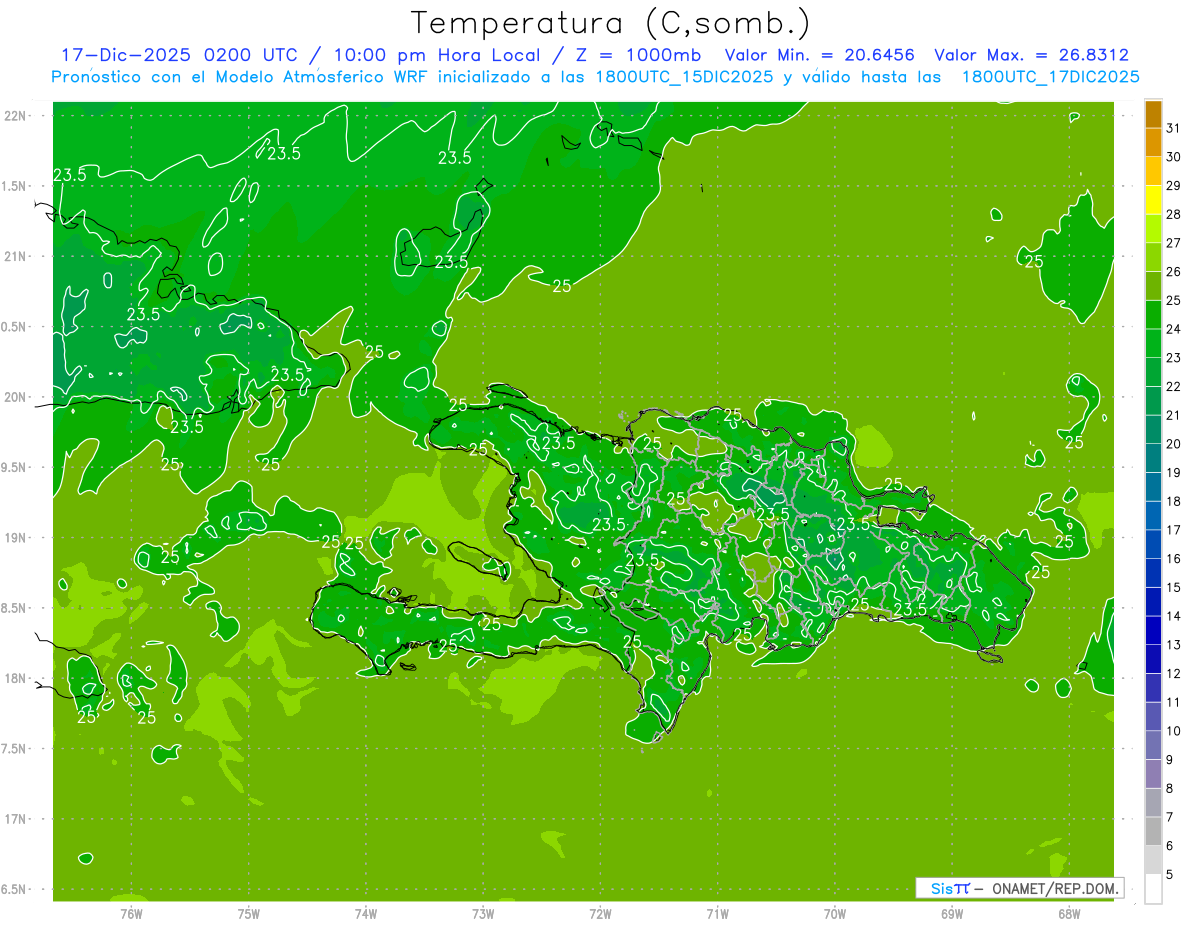Click the green band between 25 and 26
The width and height of the screenshot is (1200, 927).
[1153, 286]
